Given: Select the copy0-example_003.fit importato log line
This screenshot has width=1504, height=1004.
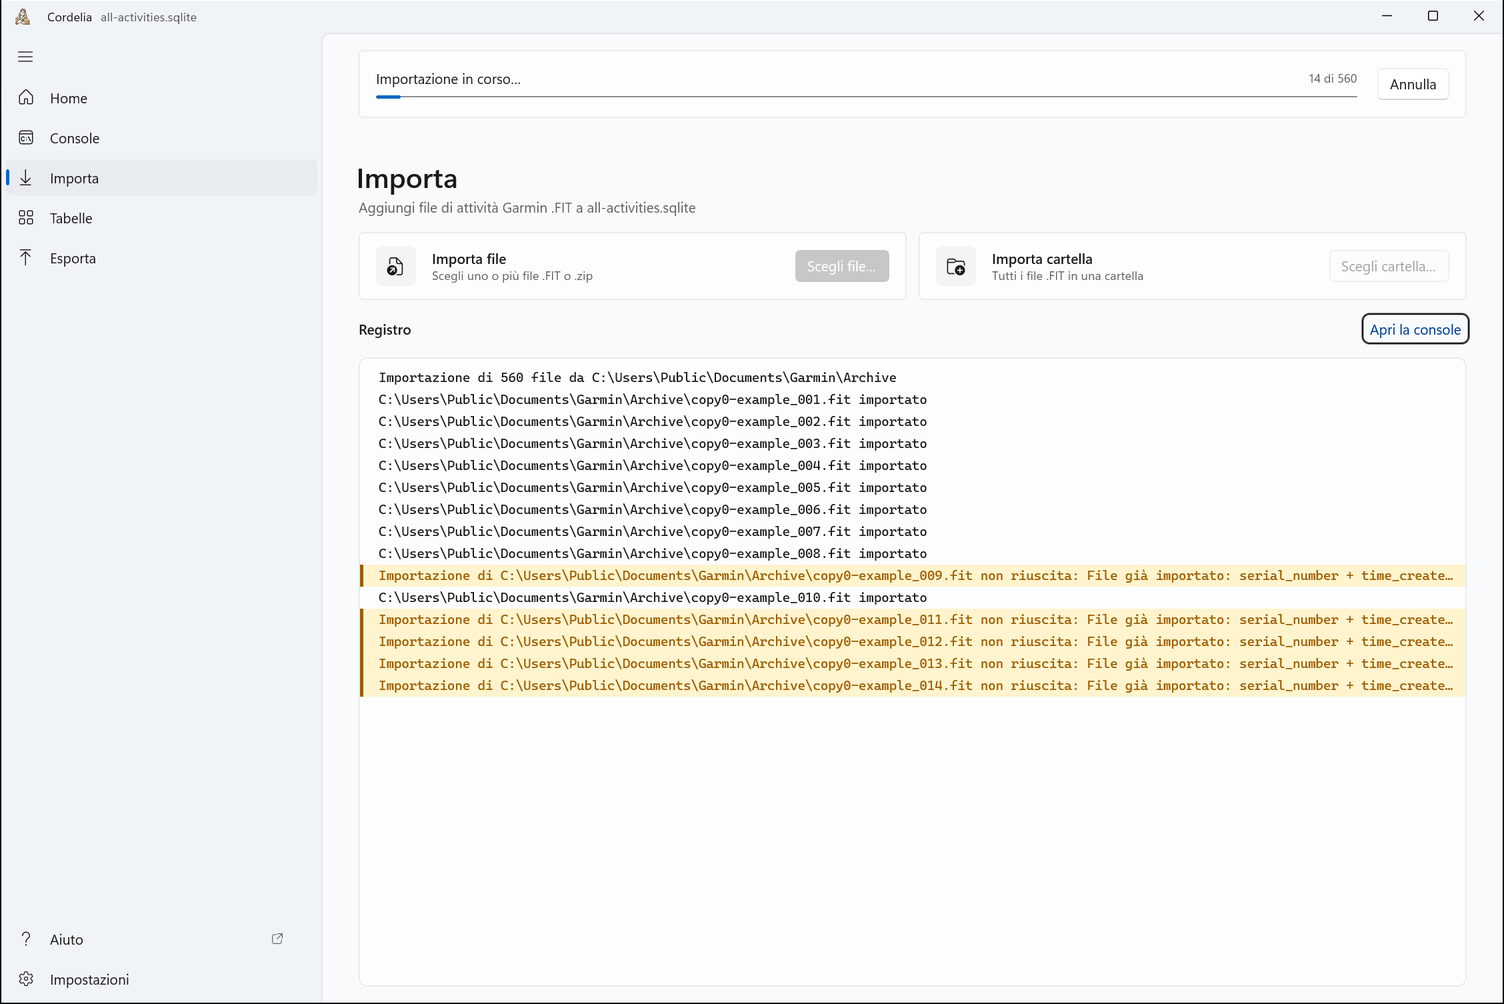Looking at the screenshot, I should tap(913, 443).
